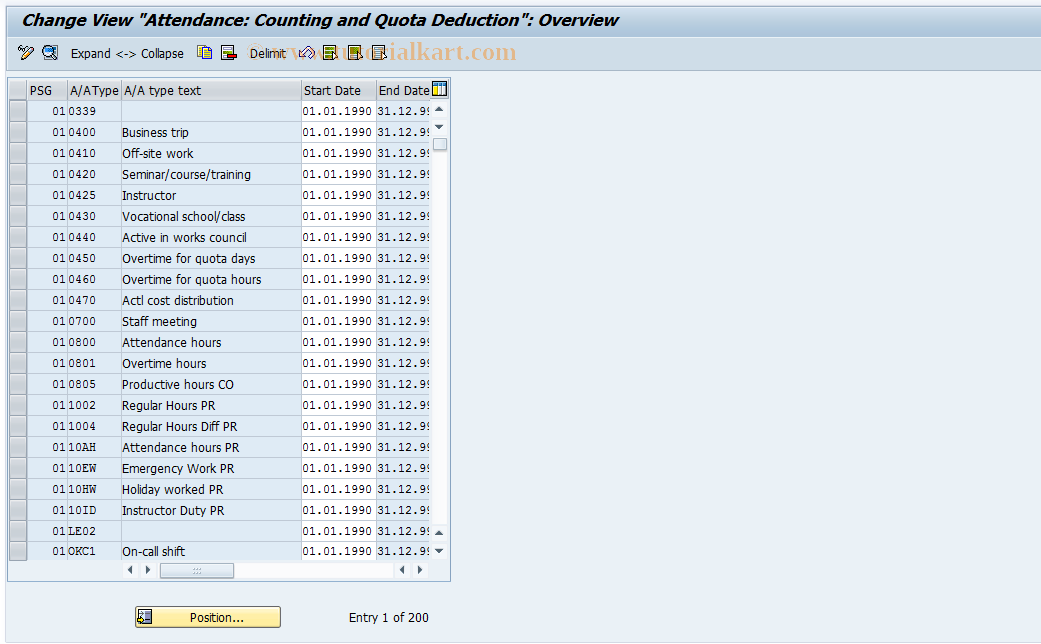Click the Delete entry icon
The height and width of the screenshot is (644, 1041).
pyautogui.click(x=228, y=53)
